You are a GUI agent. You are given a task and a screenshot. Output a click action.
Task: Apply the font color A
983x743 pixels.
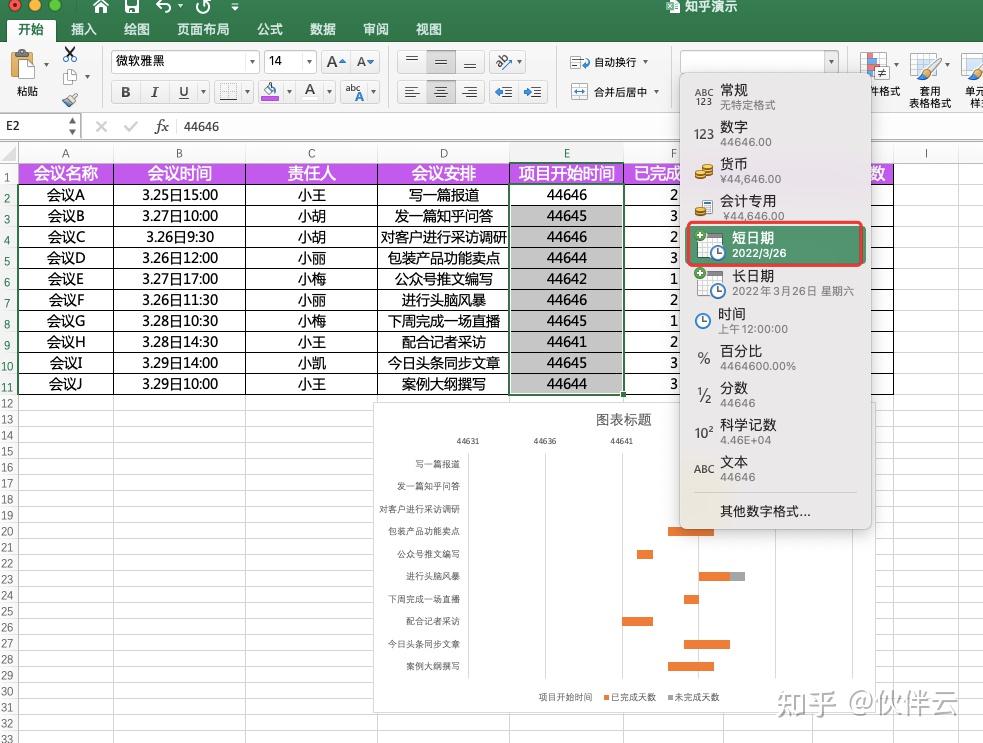tap(310, 92)
